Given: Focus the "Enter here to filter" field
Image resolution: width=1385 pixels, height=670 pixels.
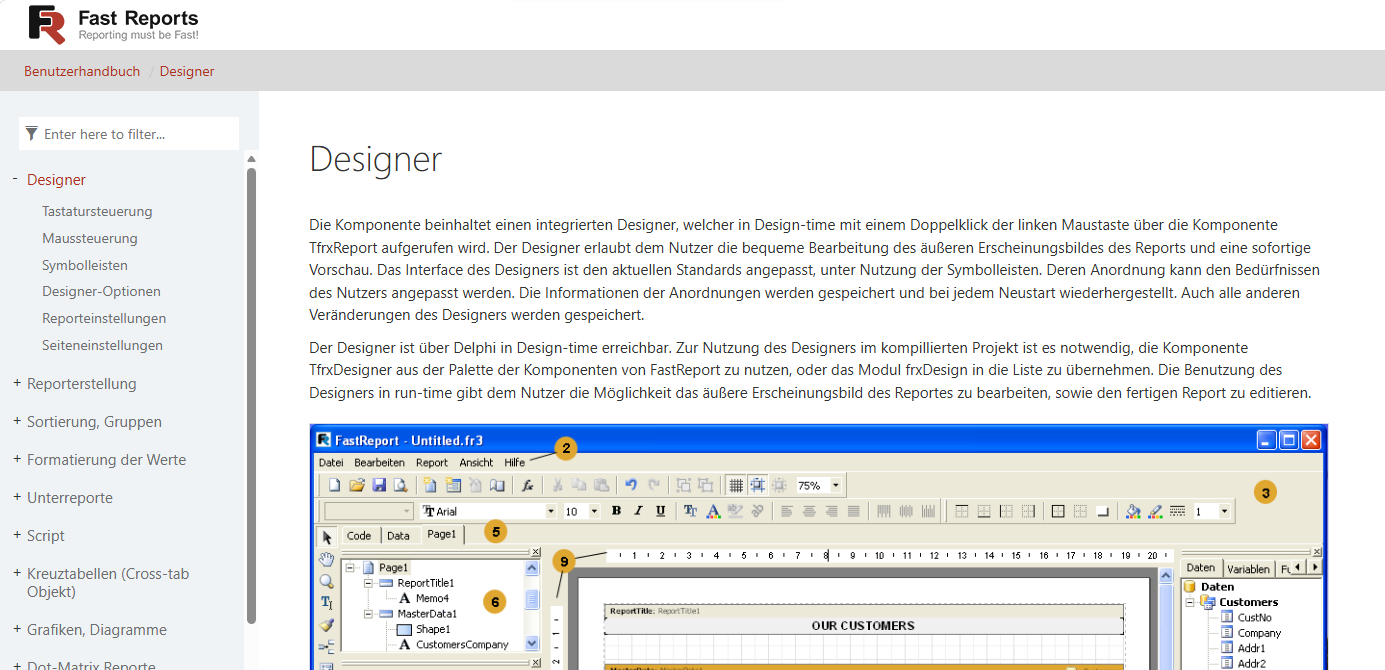Looking at the screenshot, I should (x=129, y=134).
